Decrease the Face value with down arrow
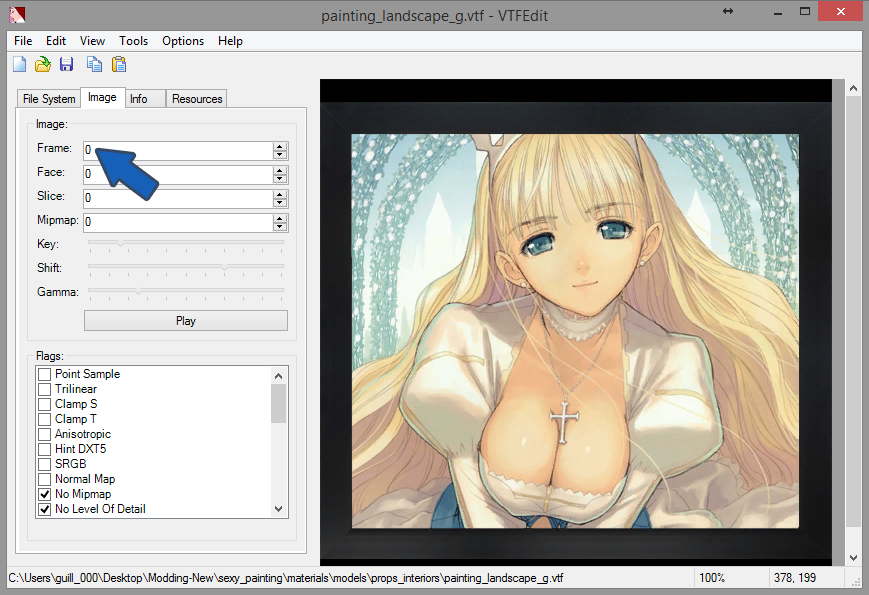The image size is (869, 595). coord(280,178)
